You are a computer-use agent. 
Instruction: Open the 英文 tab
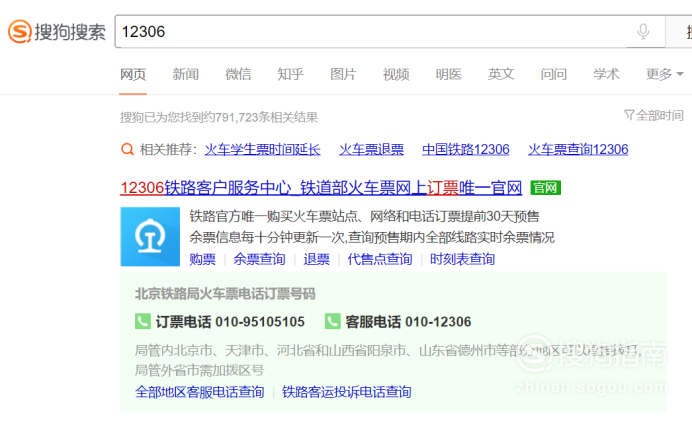[x=501, y=74]
